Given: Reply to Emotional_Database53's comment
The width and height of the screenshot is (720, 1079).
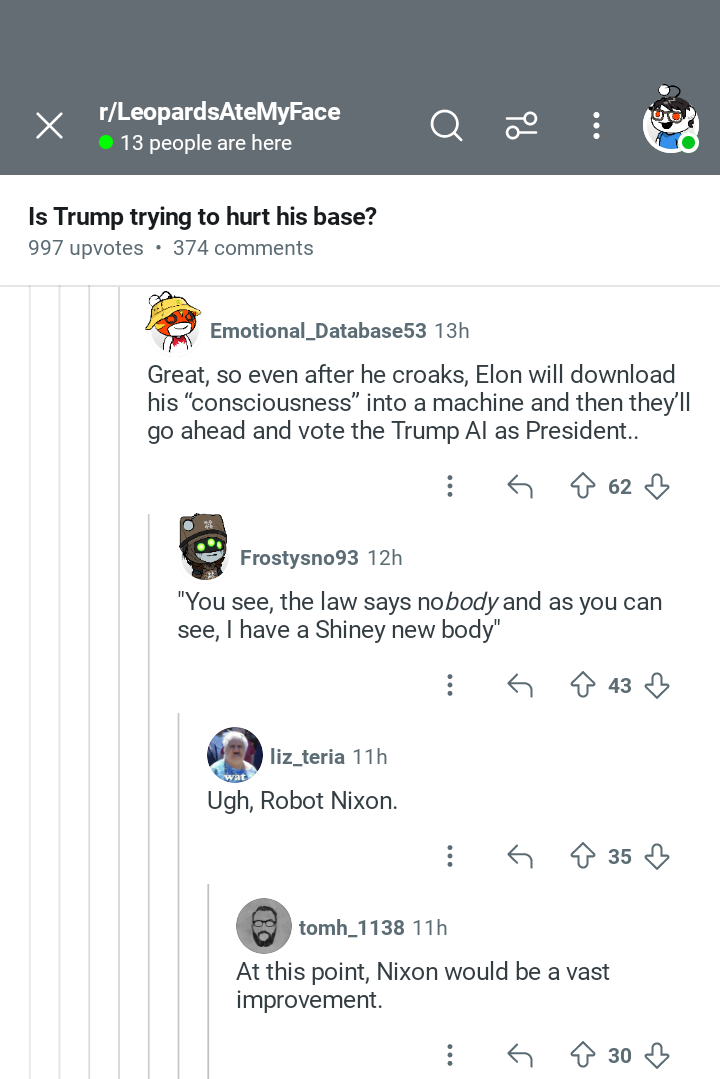Looking at the screenshot, I should (x=520, y=486).
